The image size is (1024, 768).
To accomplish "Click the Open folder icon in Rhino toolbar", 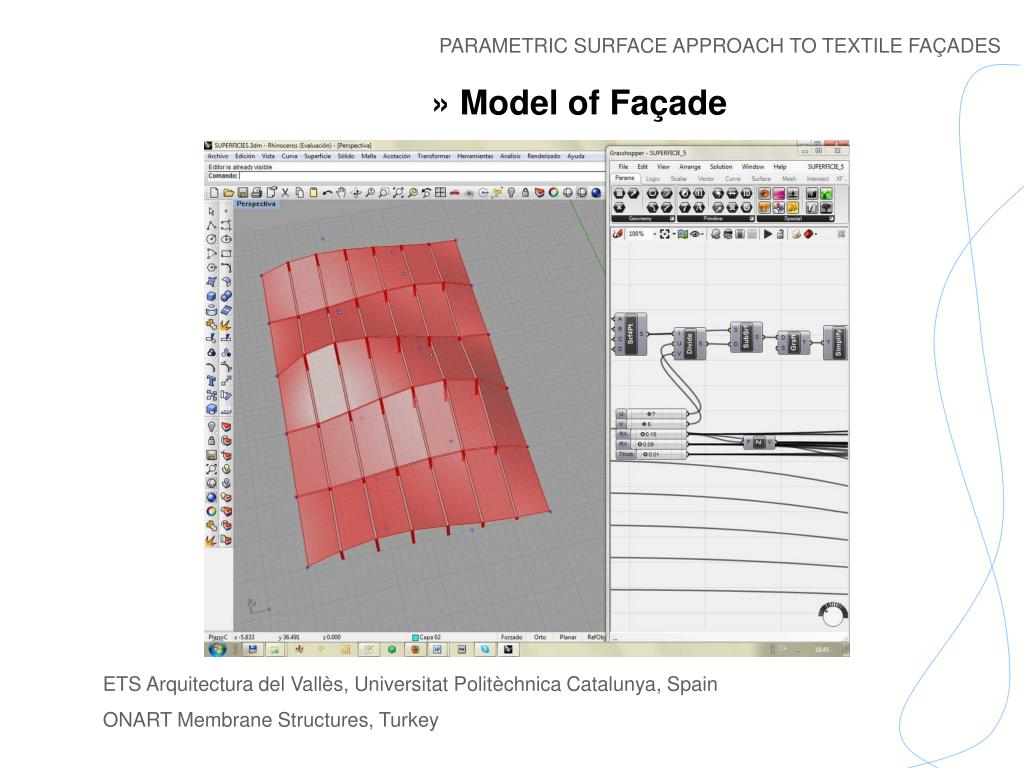I will click(x=228, y=193).
